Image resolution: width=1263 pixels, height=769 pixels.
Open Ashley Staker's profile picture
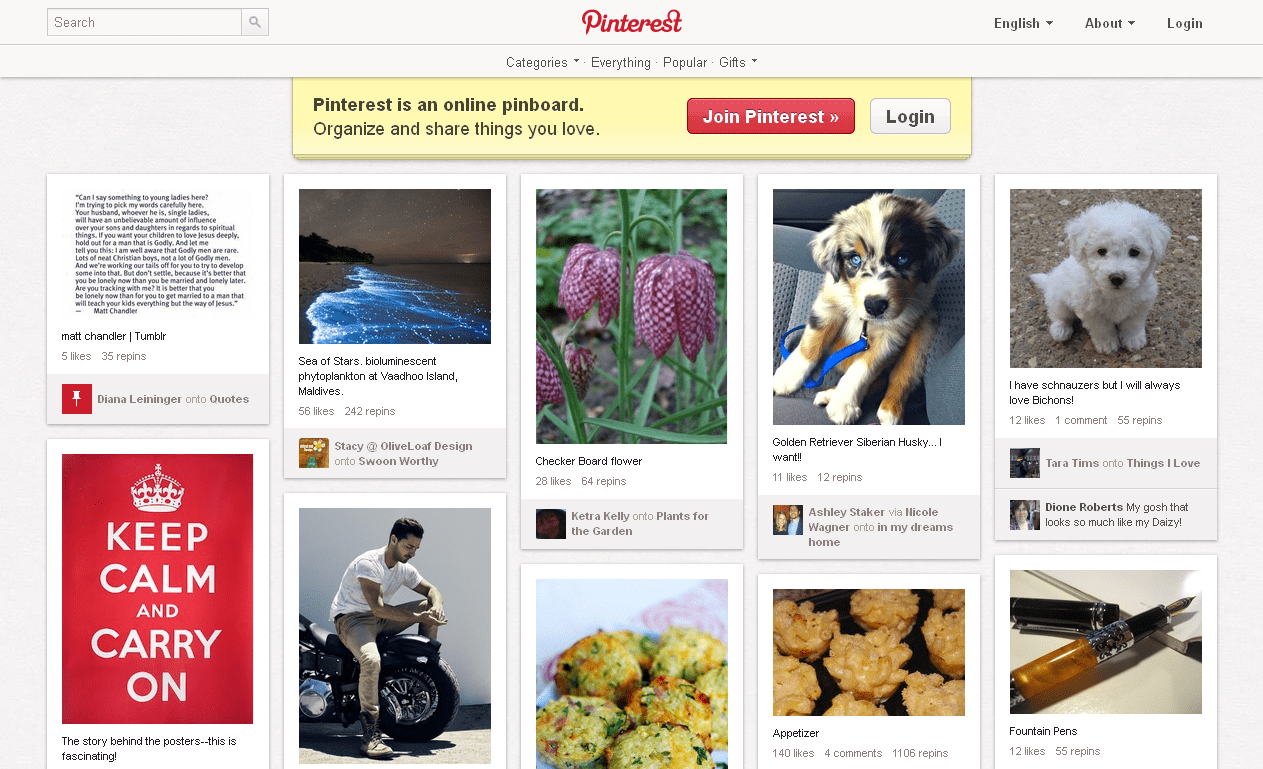[x=788, y=520]
